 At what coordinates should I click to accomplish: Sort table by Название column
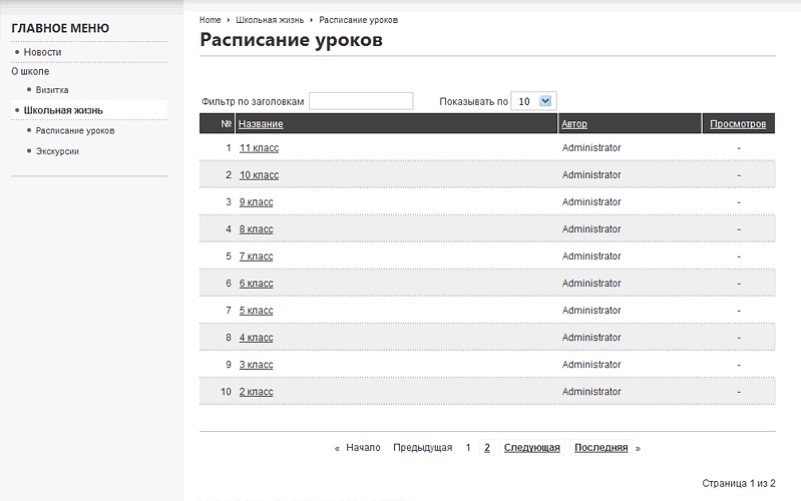[x=261, y=124]
